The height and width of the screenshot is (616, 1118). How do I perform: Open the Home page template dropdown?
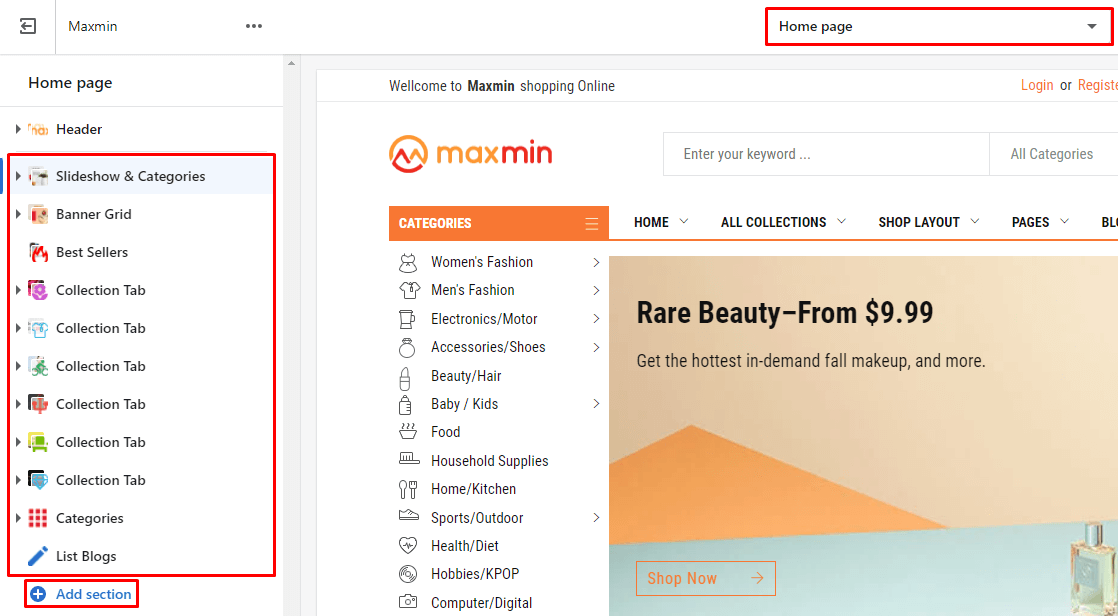[x=938, y=27]
